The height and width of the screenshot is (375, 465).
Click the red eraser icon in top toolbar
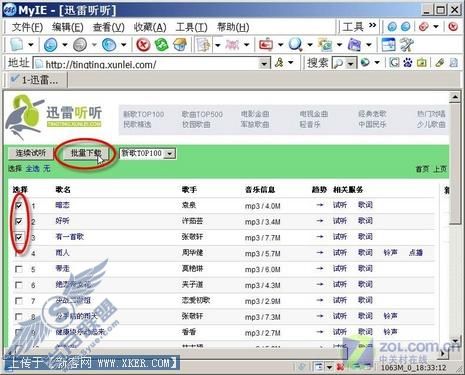(423, 27)
